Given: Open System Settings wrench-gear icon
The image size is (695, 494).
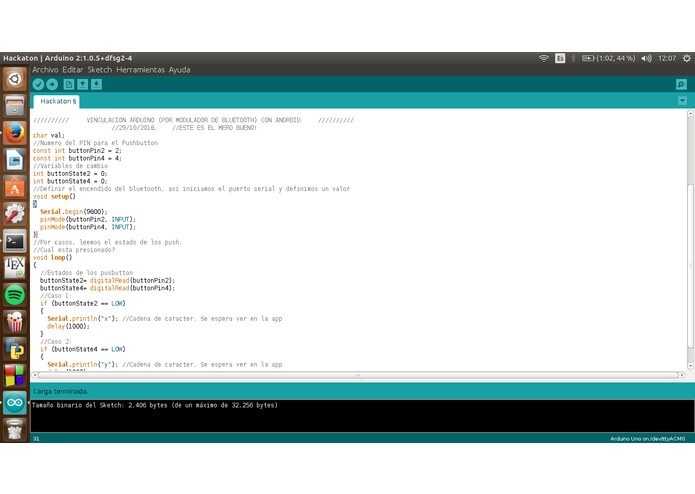Looking at the screenshot, I should pyautogui.click(x=15, y=214).
